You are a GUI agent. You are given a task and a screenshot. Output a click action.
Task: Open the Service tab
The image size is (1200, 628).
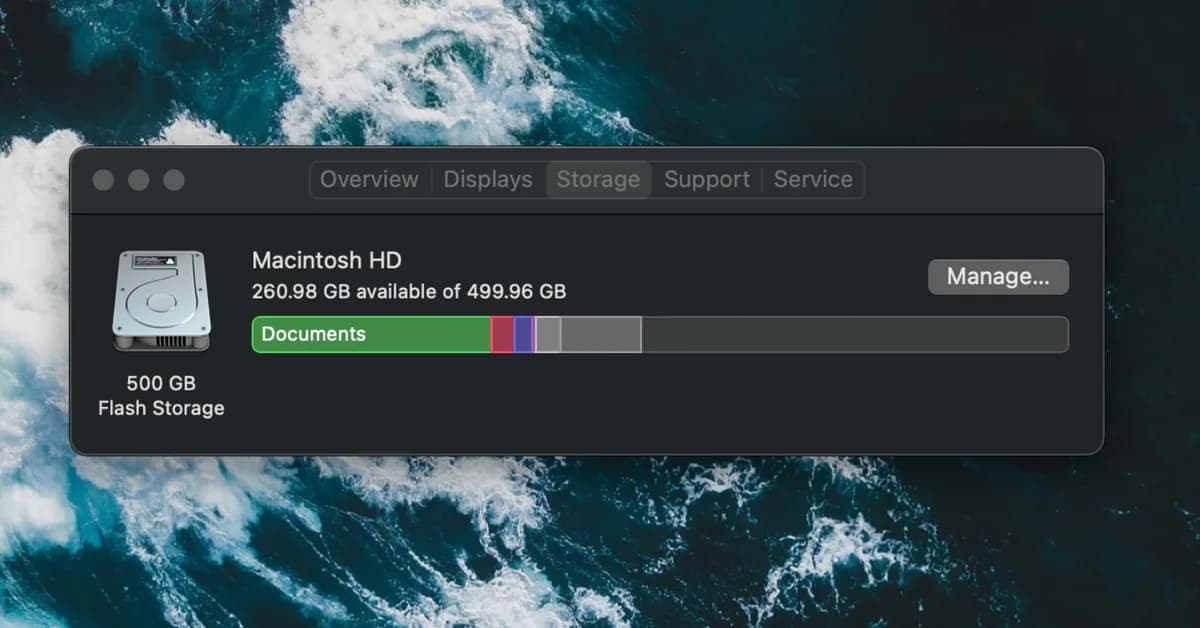(813, 180)
